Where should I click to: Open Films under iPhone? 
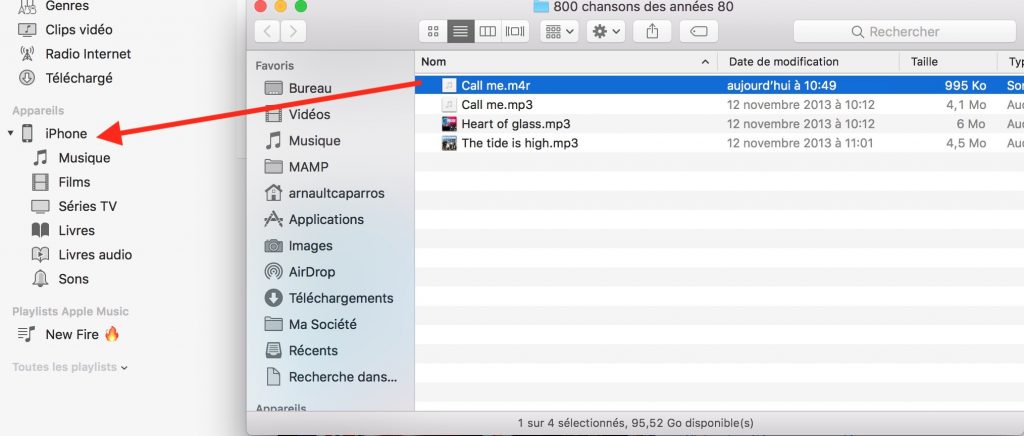pyautogui.click(x=74, y=181)
